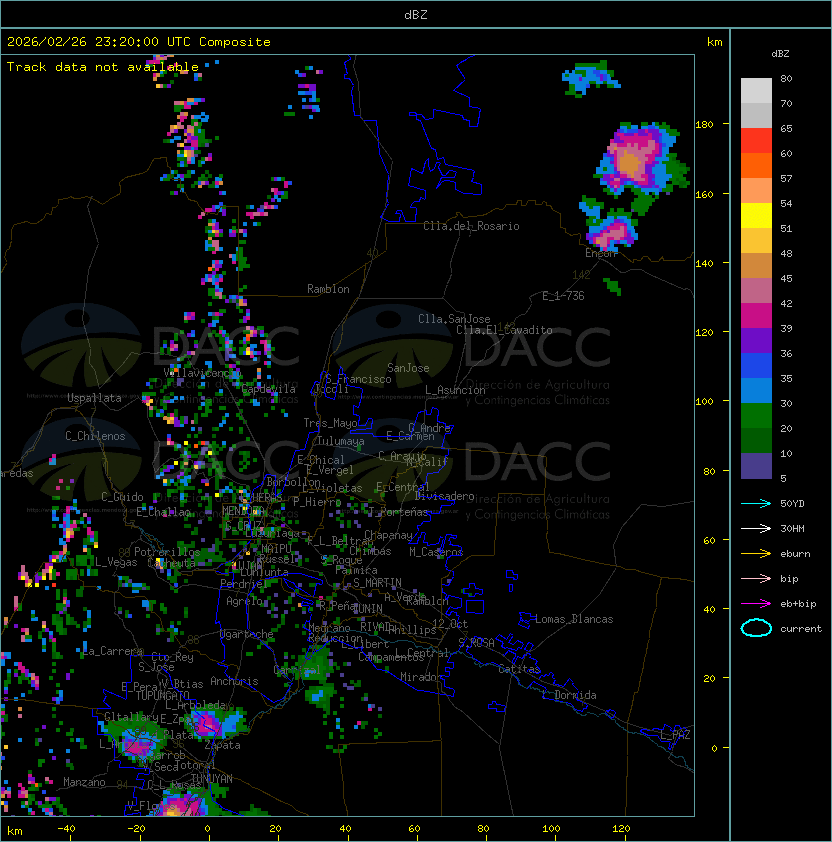This screenshot has height=842, width=832.
Task: Click the 'L_Asuncion' map label
Action: tap(455, 390)
